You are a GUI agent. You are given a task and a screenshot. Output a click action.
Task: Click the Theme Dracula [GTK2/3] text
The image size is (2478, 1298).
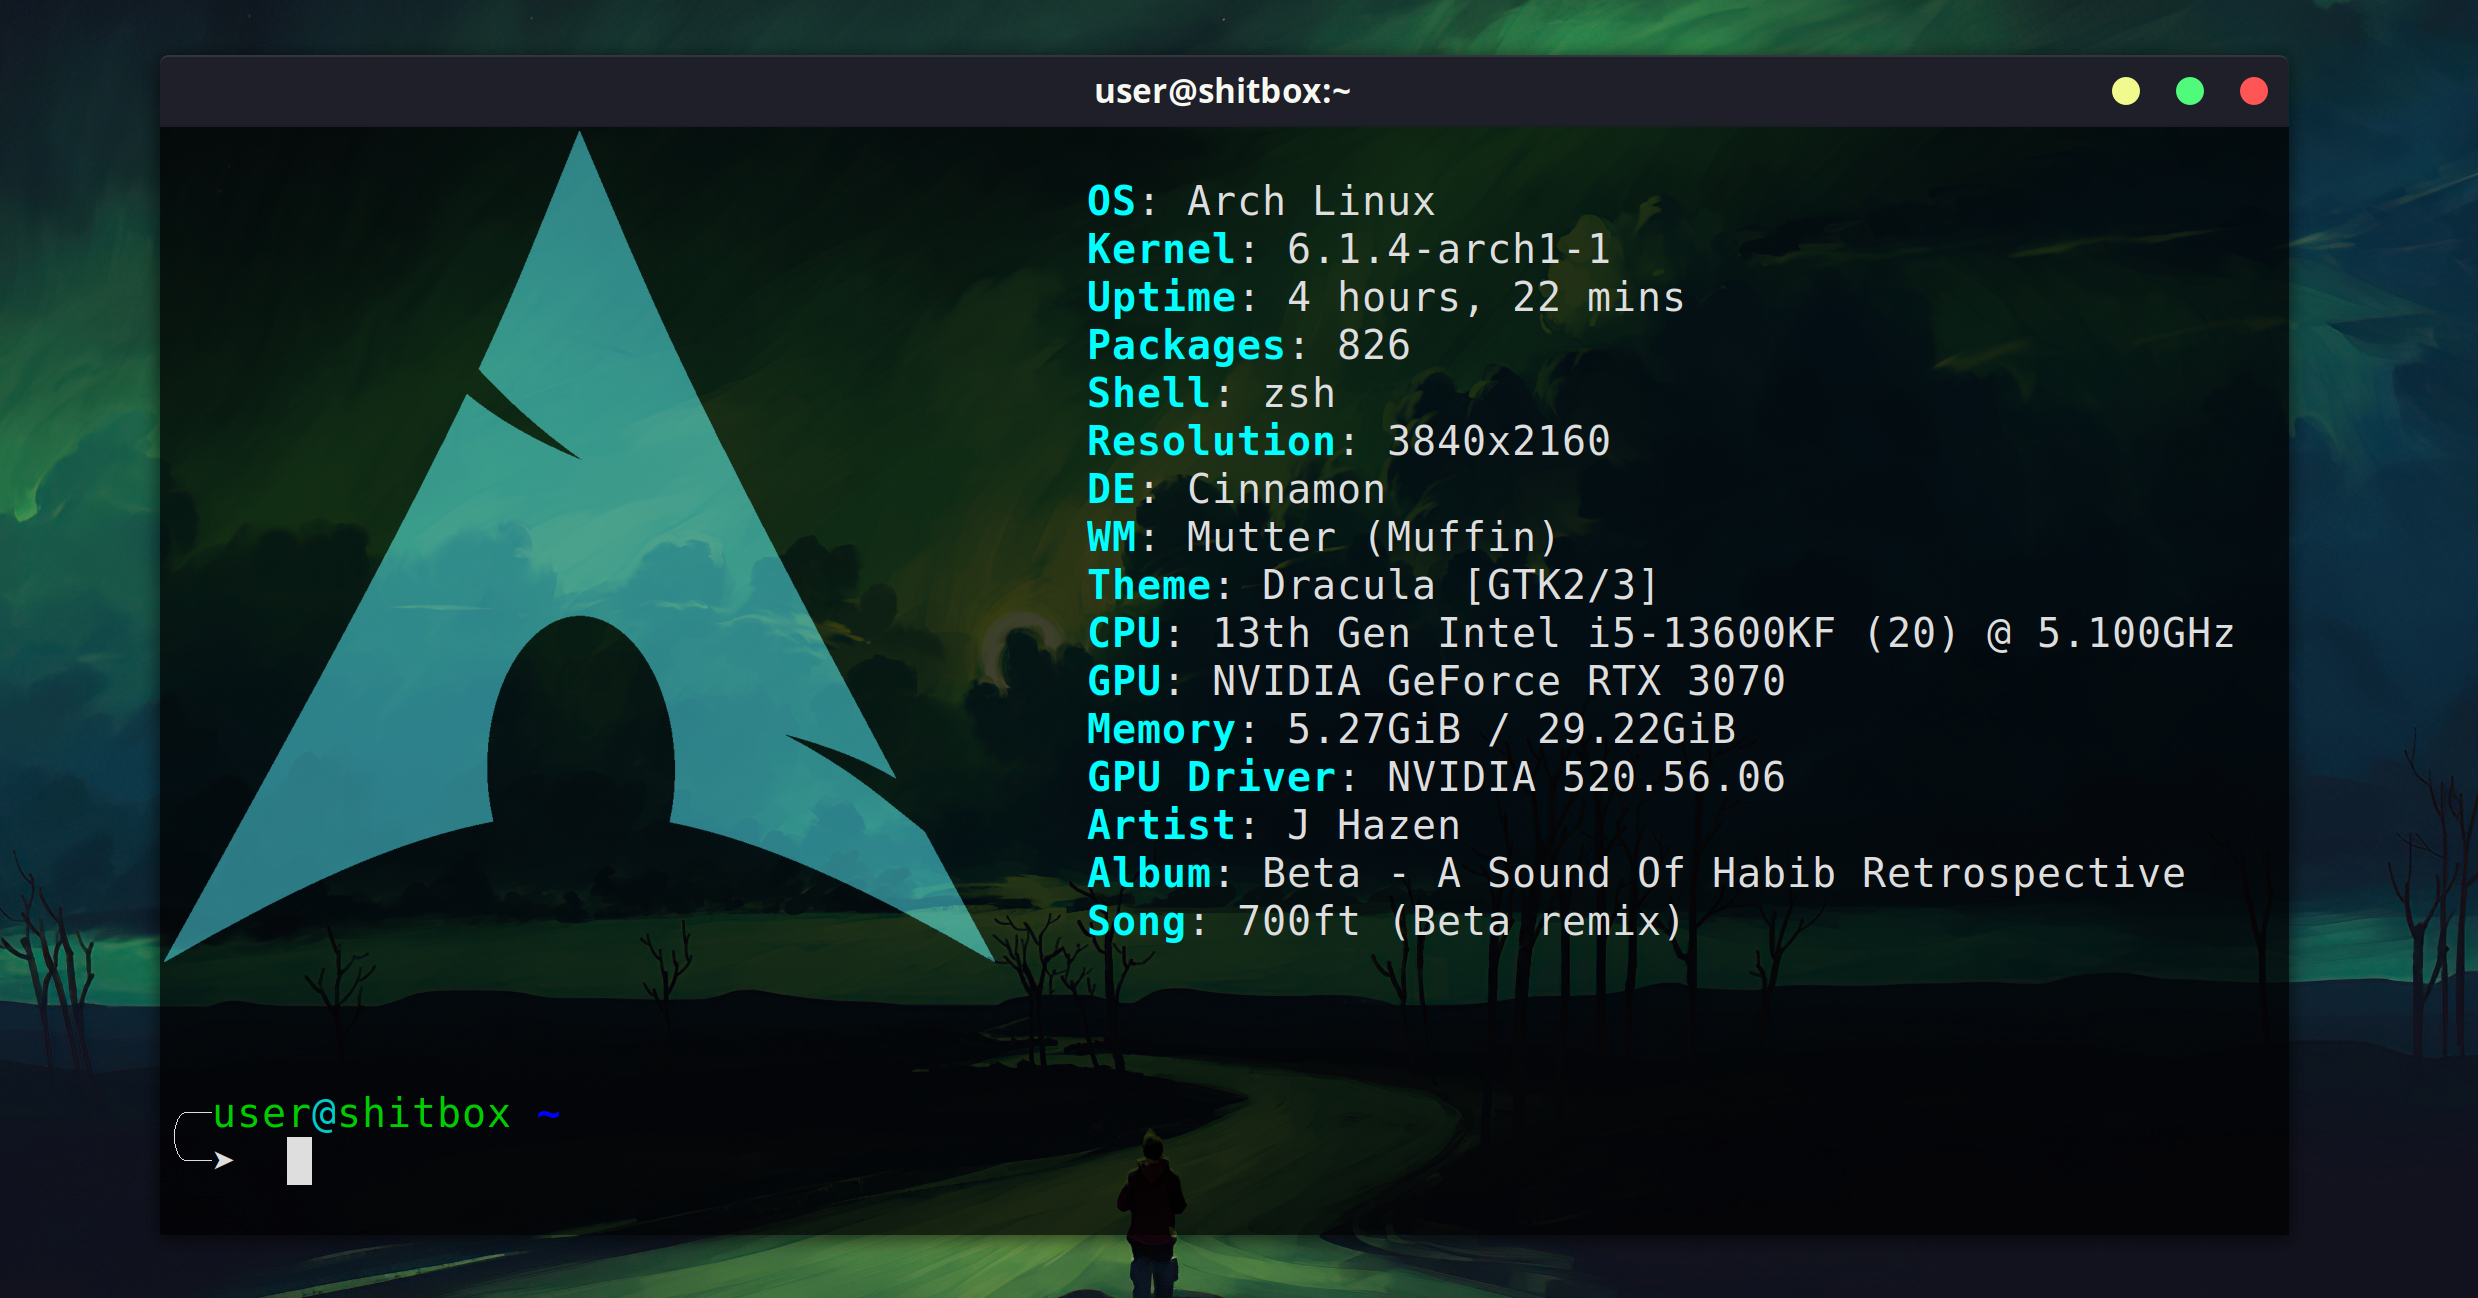(1460, 585)
